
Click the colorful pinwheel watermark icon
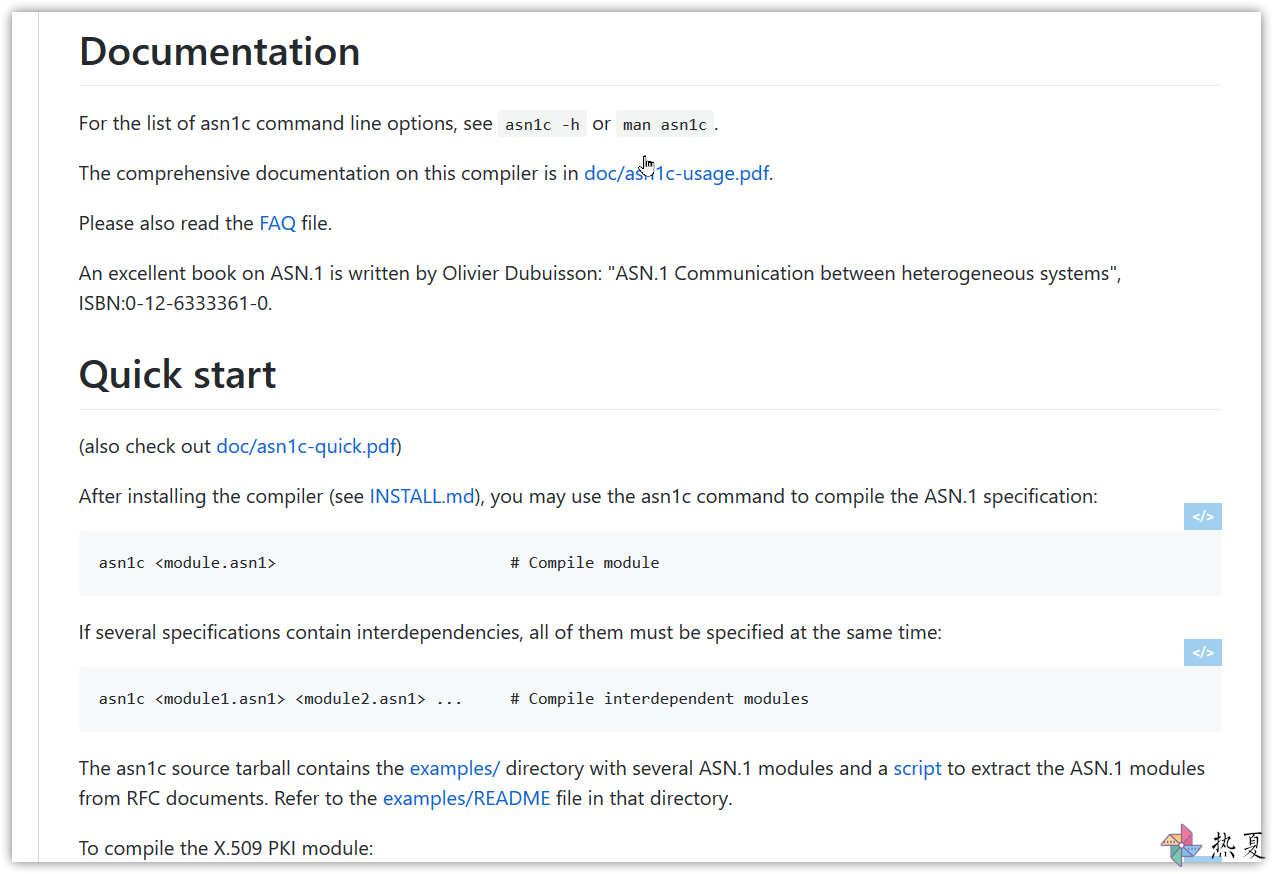point(1181,846)
